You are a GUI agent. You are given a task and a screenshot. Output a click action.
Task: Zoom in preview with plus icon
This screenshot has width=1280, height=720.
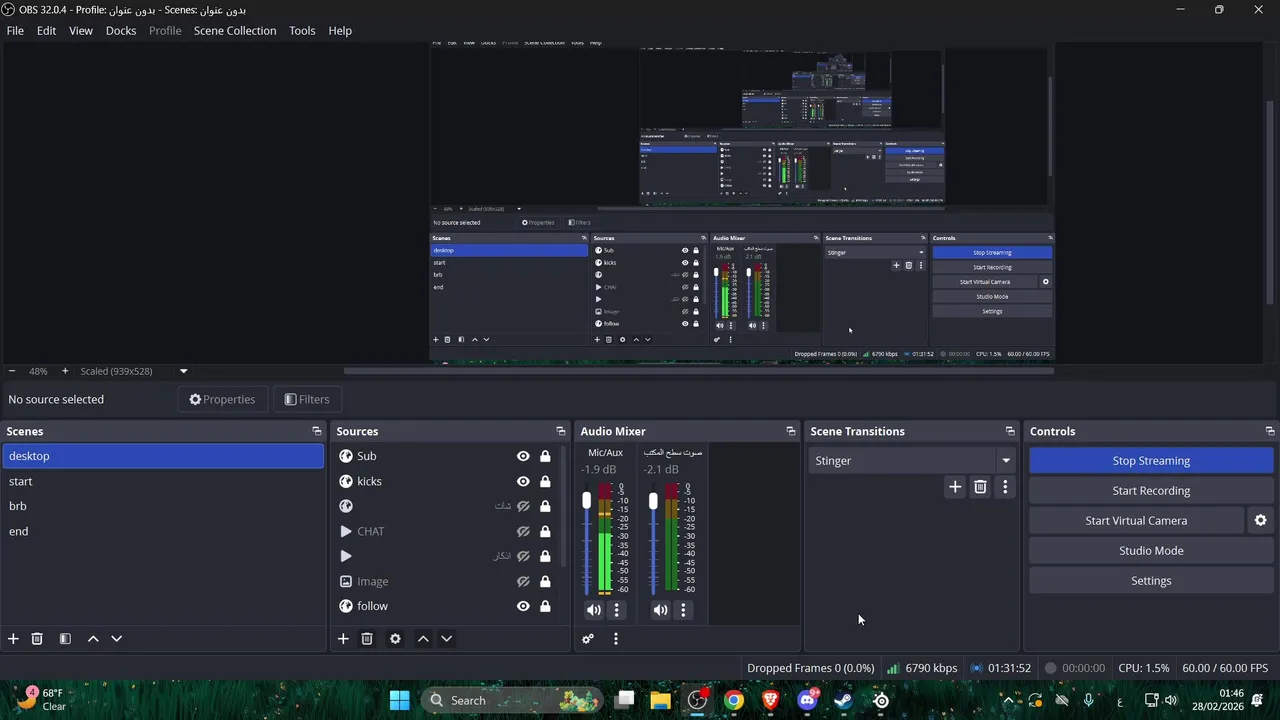(65, 371)
